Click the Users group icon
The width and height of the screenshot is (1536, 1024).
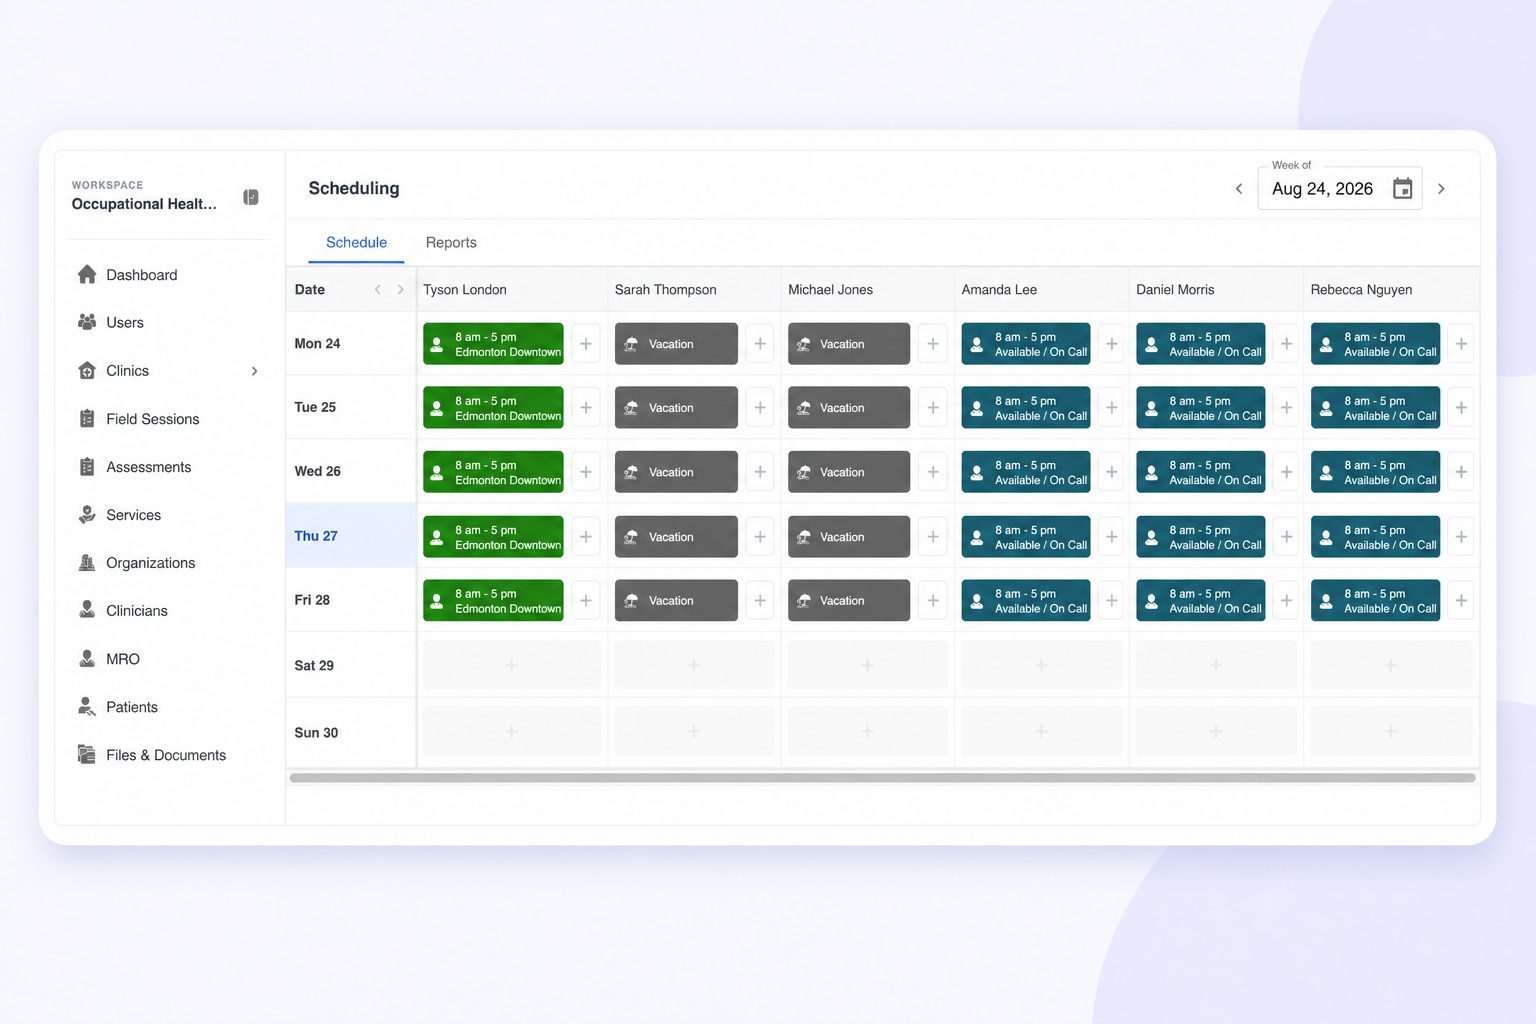coord(87,322)
